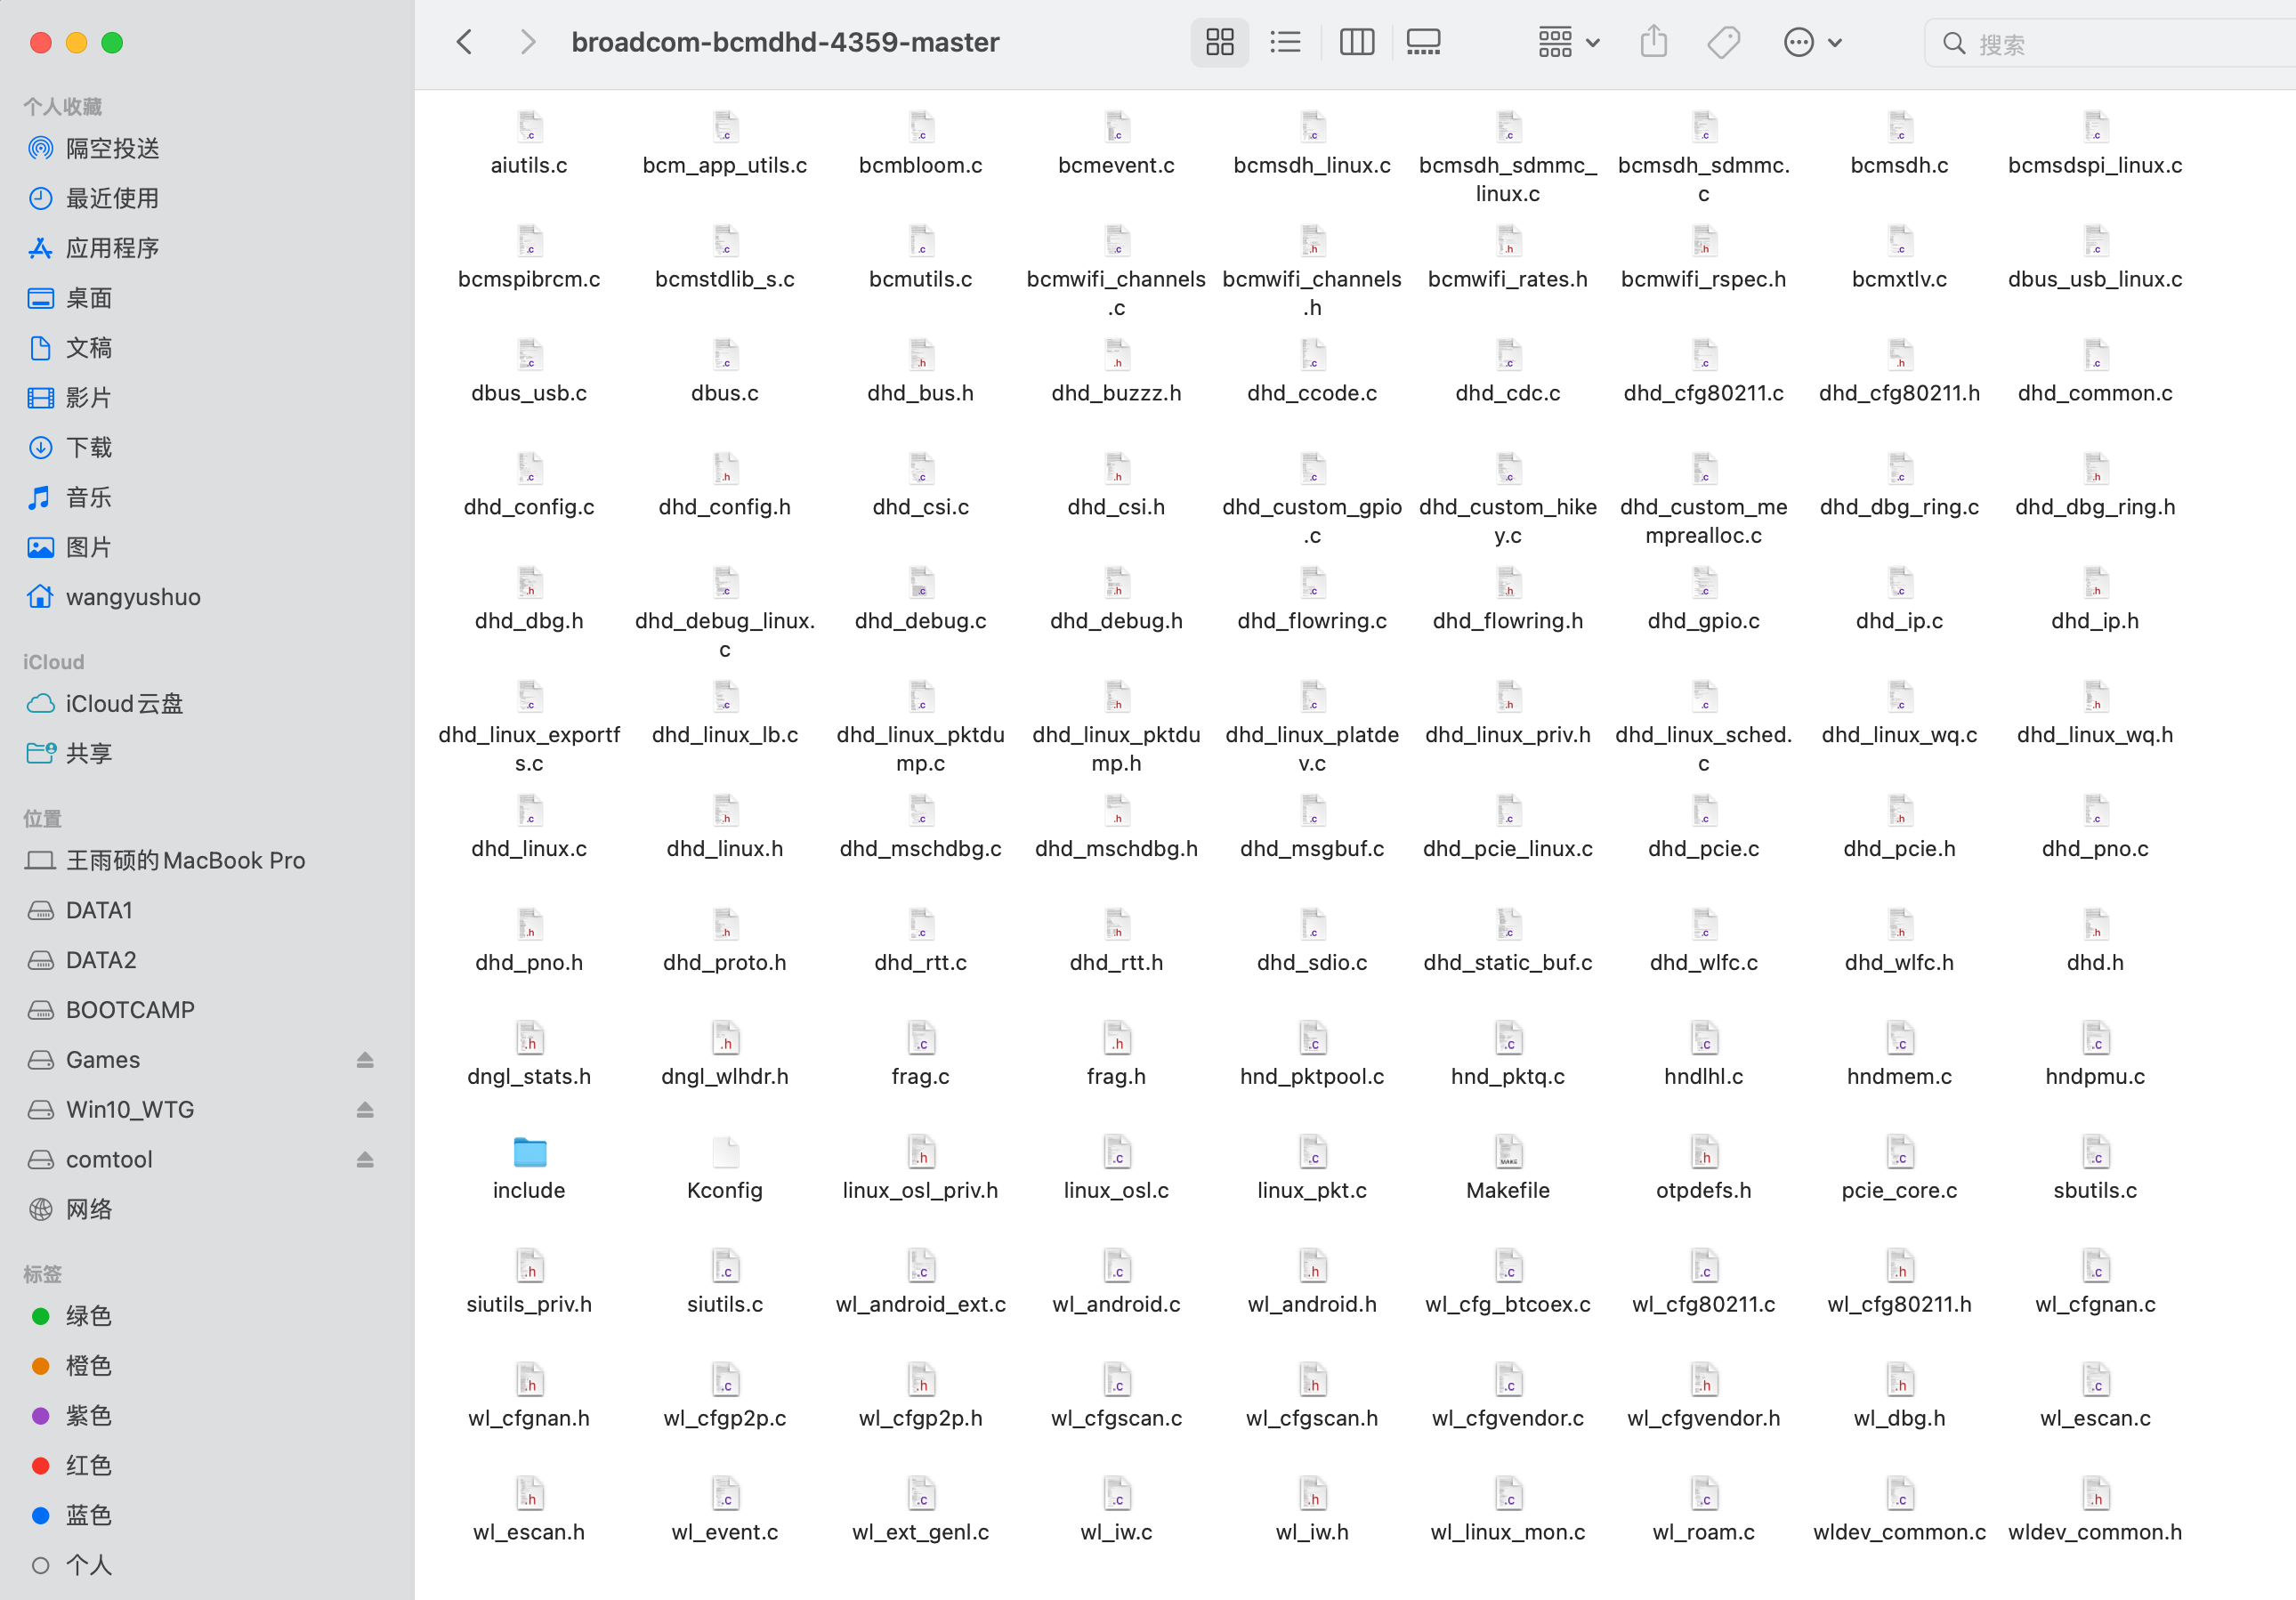The image size is (2296, 1600).
Task: Select 应用程序 in the sidebar
Action: [112, 248]
